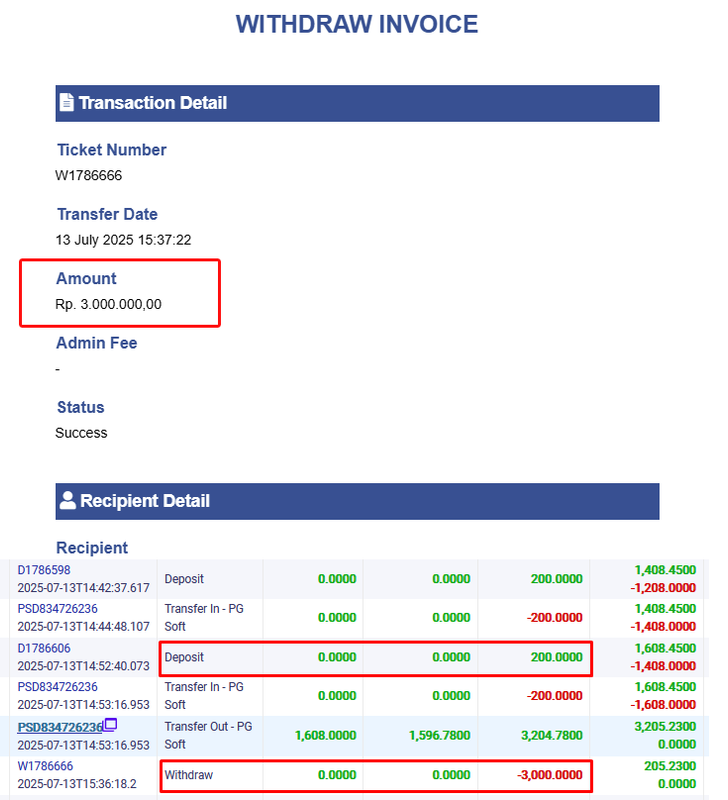This screenshot has width=728, height=800.
Task: Click timestamp 2025-07-13T14:42:37.617
Action: 84,588
